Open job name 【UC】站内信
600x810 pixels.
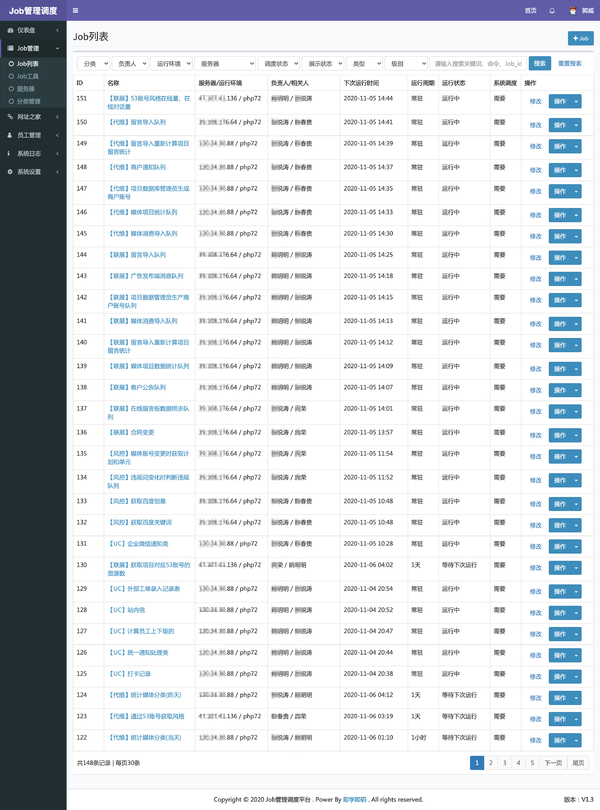(126, 610)
